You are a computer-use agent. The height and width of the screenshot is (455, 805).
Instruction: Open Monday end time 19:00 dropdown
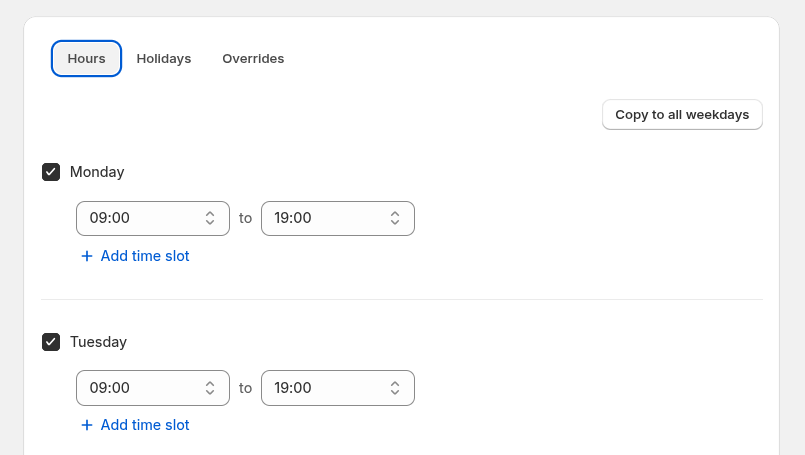(338, 218)
